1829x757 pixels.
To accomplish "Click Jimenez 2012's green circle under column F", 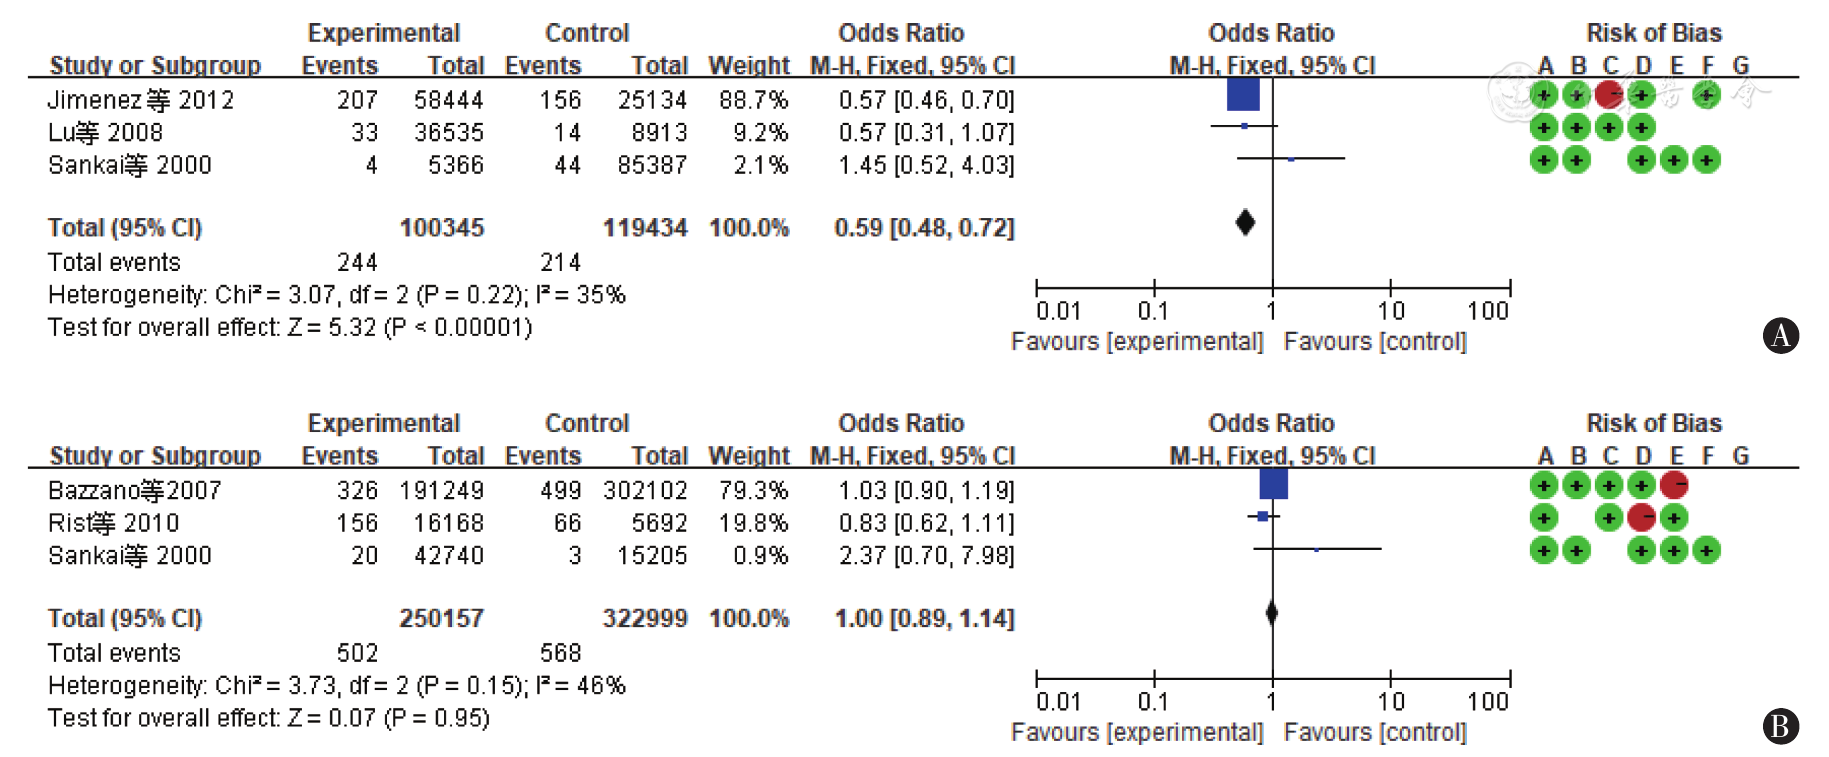I will (1707, 95).
